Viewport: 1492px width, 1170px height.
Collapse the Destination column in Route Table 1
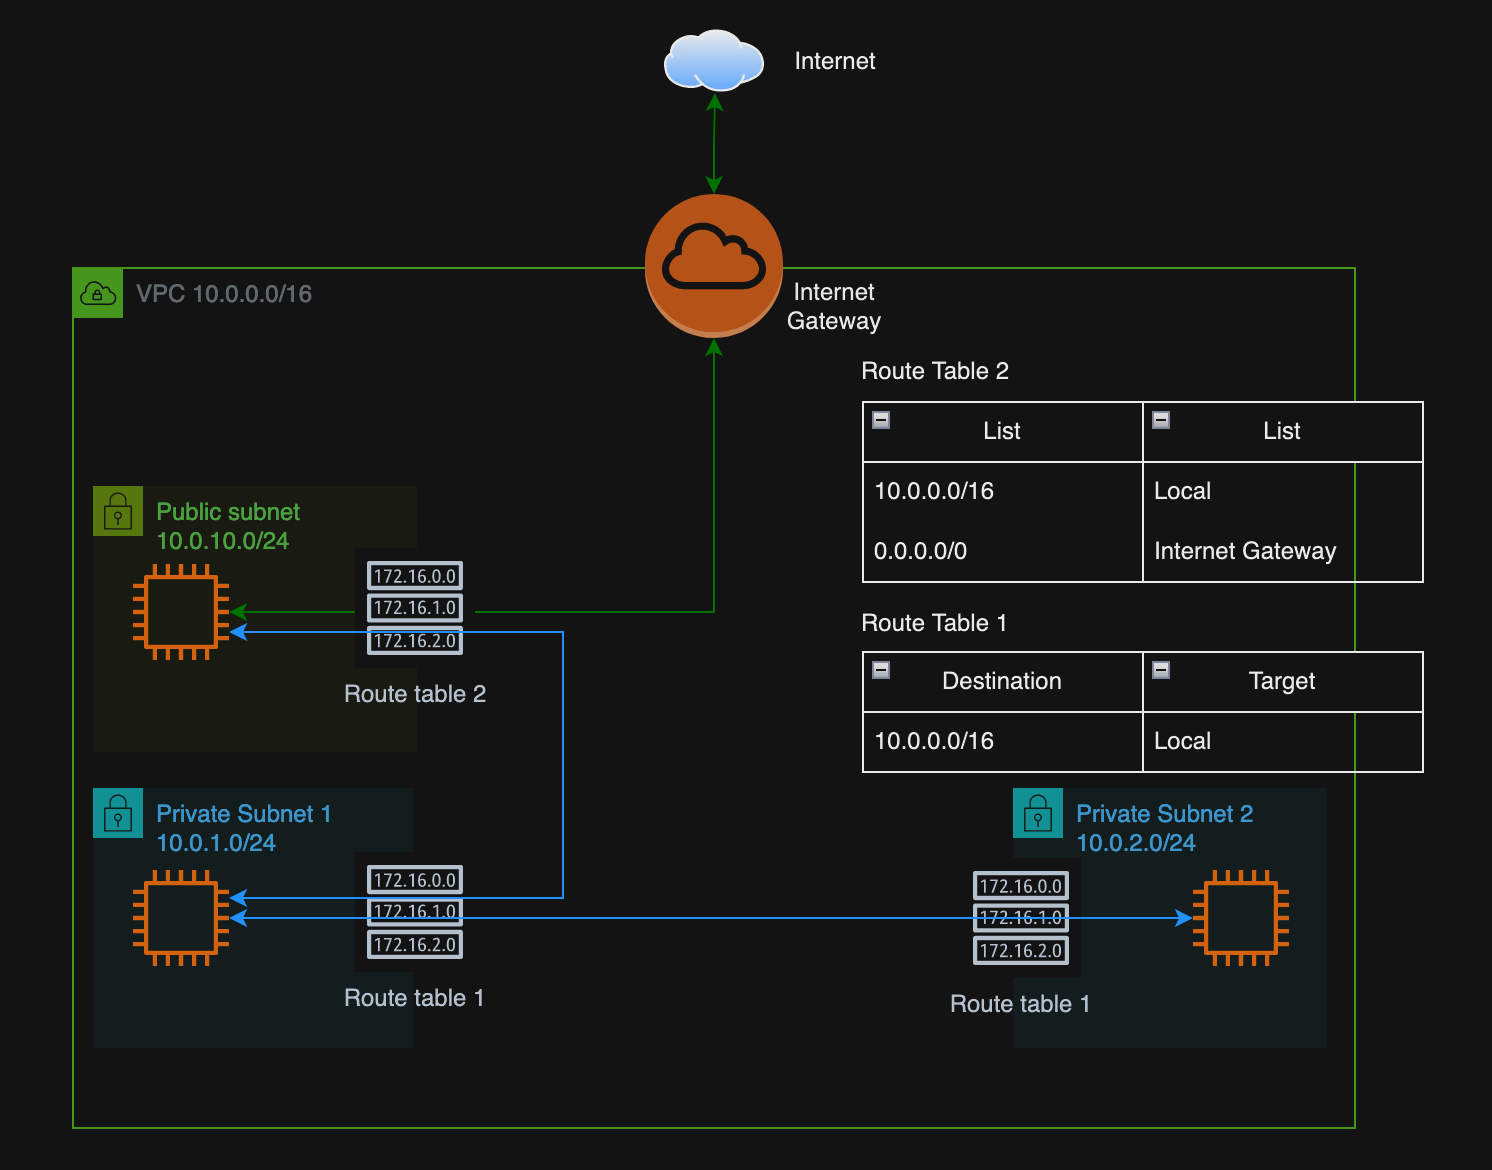(880, 671)
